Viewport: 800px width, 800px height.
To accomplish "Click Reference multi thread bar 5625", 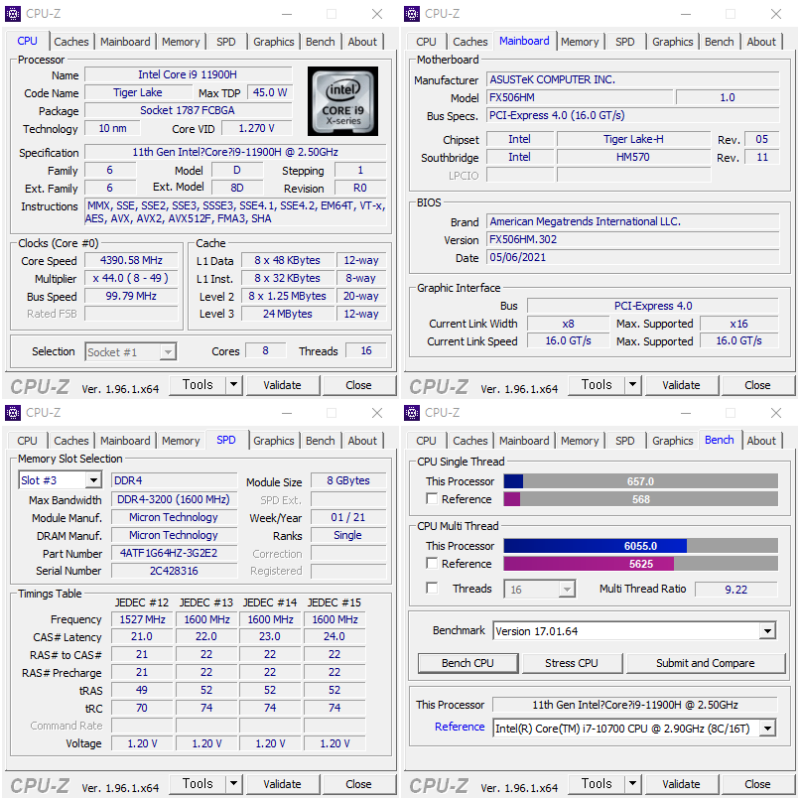I will point(641,564).
